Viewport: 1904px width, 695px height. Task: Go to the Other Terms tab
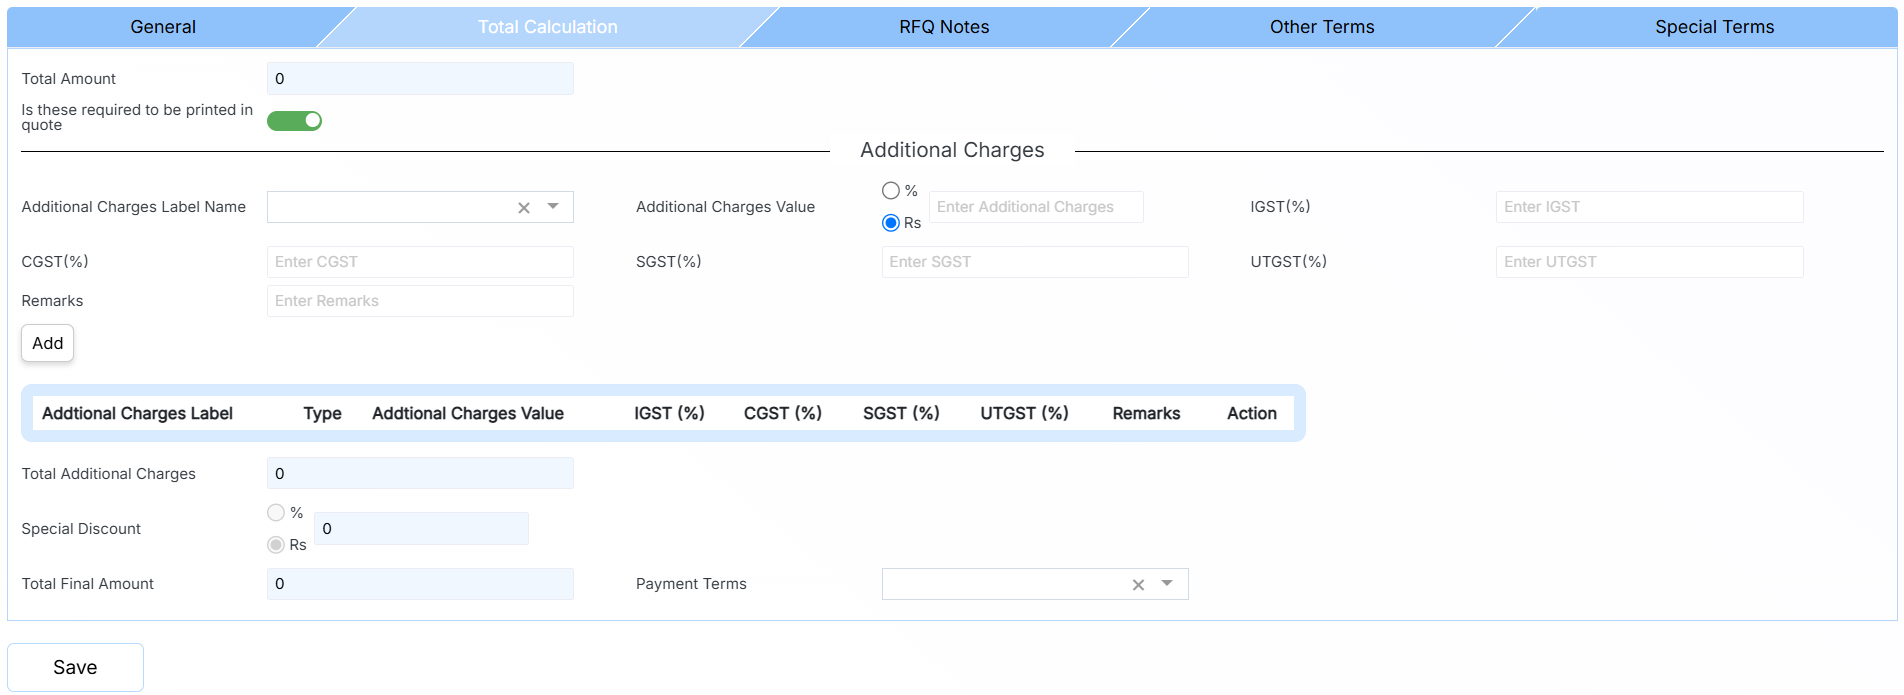click(x=1321, y=27)
